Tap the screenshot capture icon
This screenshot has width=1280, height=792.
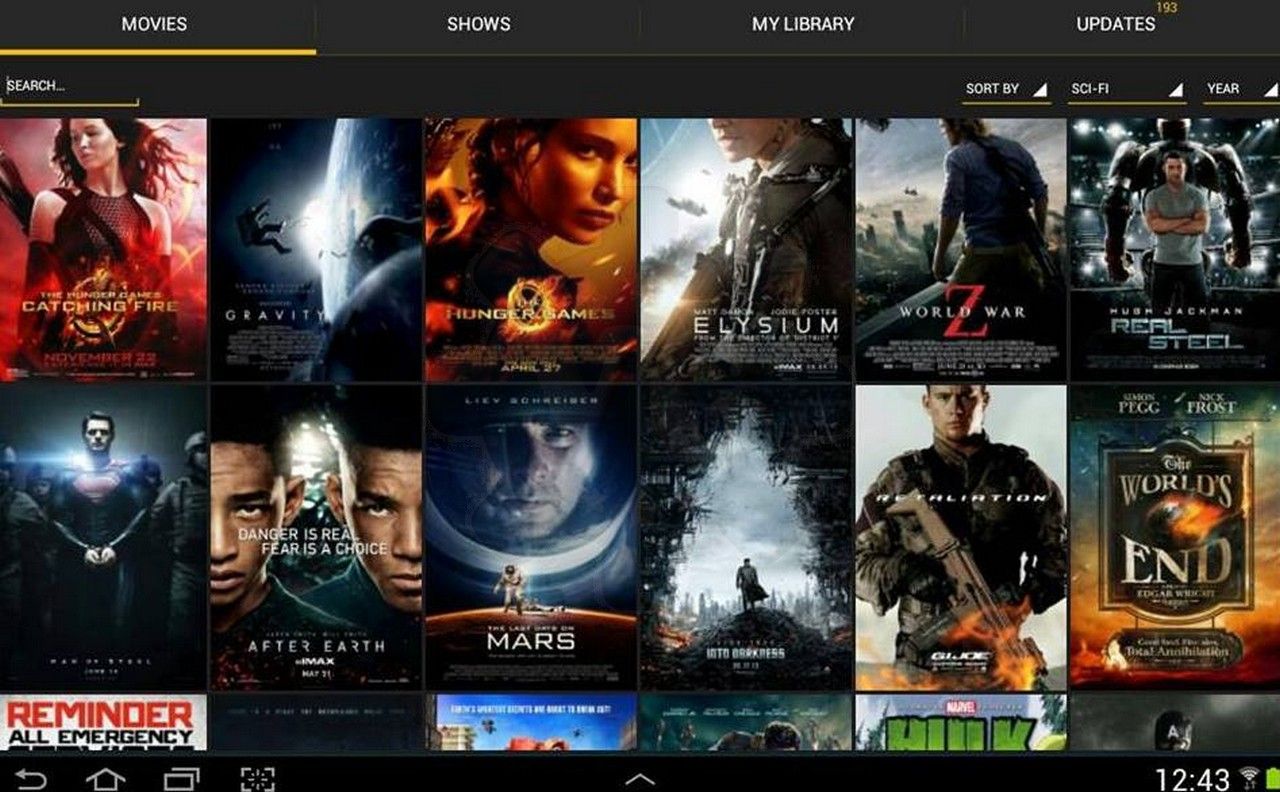(257, 779)
